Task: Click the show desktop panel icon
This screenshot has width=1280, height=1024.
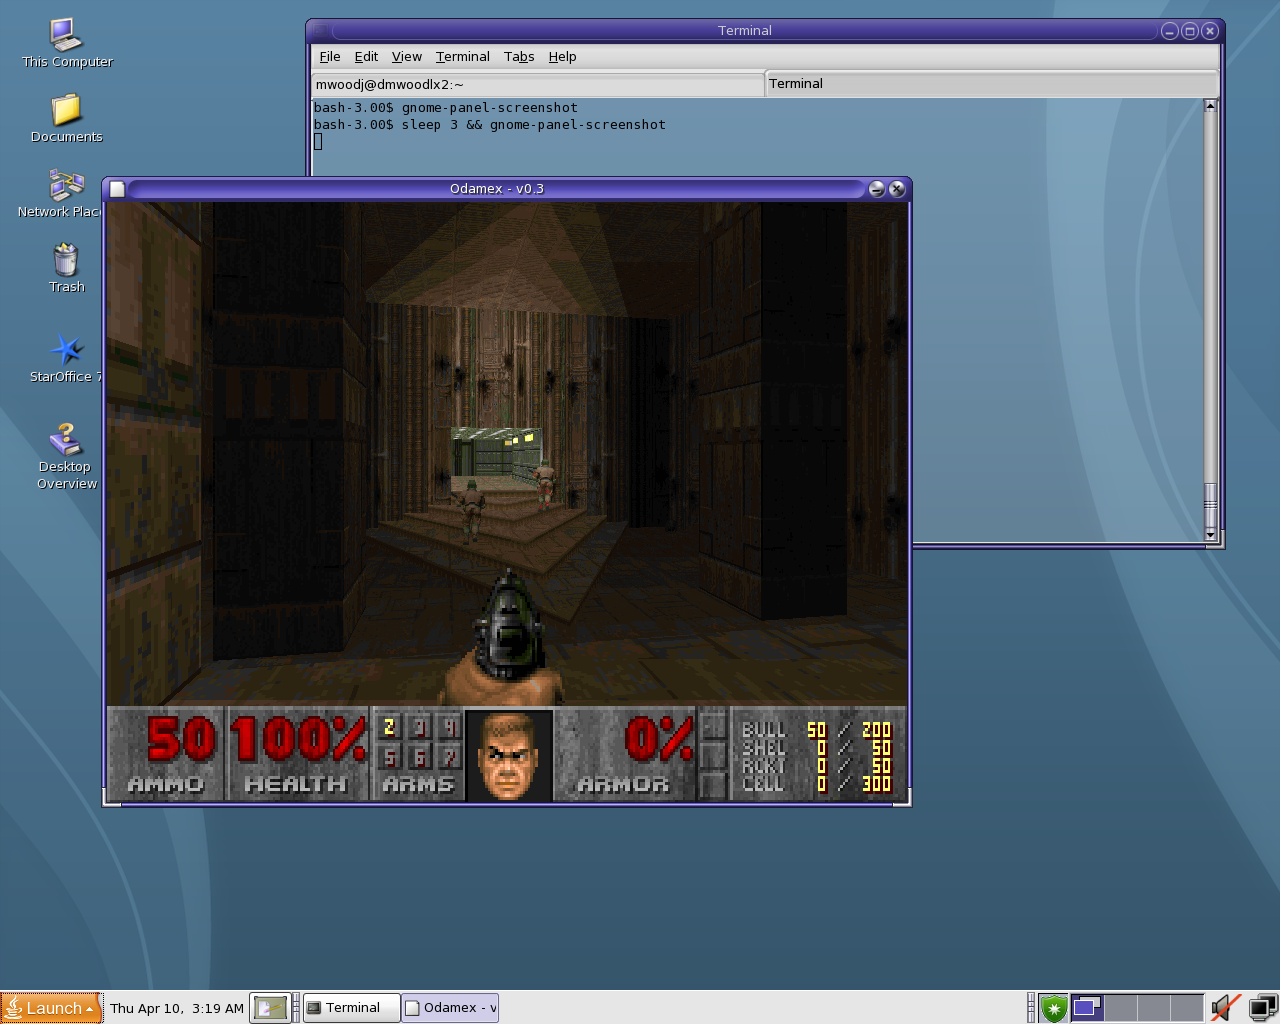Action: pos(270,1008)
